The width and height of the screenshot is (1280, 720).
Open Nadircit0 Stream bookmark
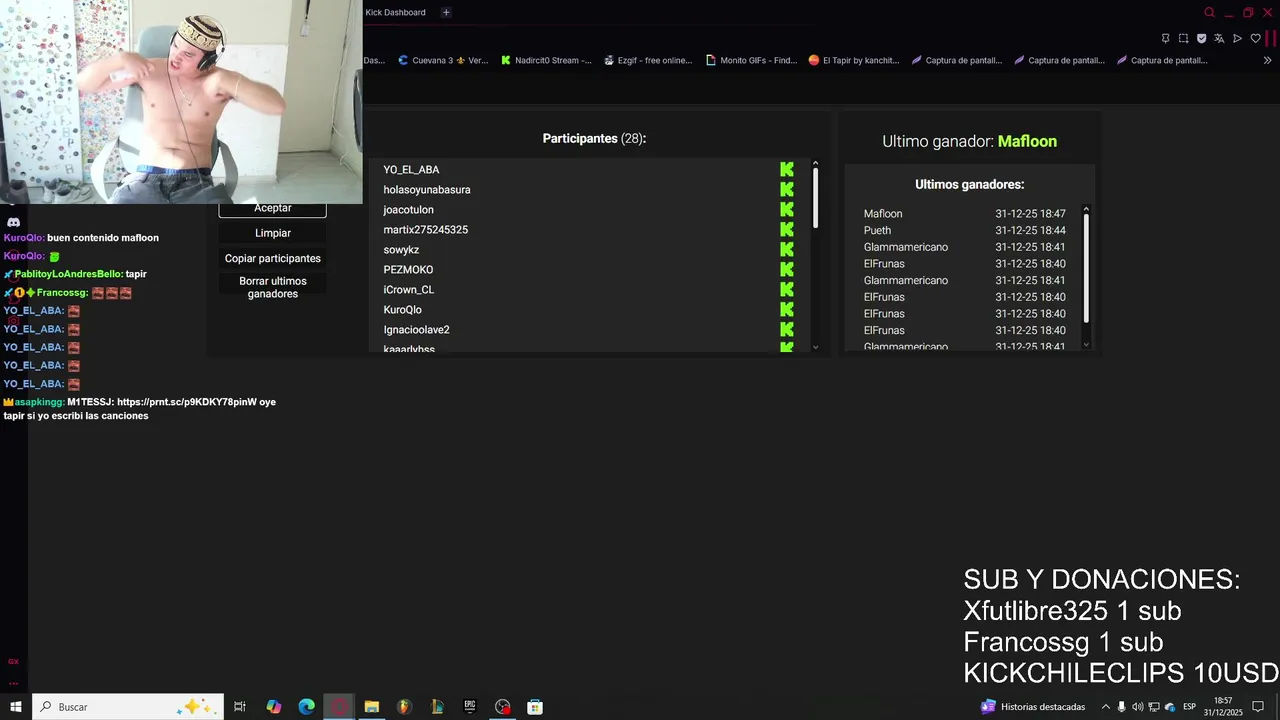pos(546,60)
